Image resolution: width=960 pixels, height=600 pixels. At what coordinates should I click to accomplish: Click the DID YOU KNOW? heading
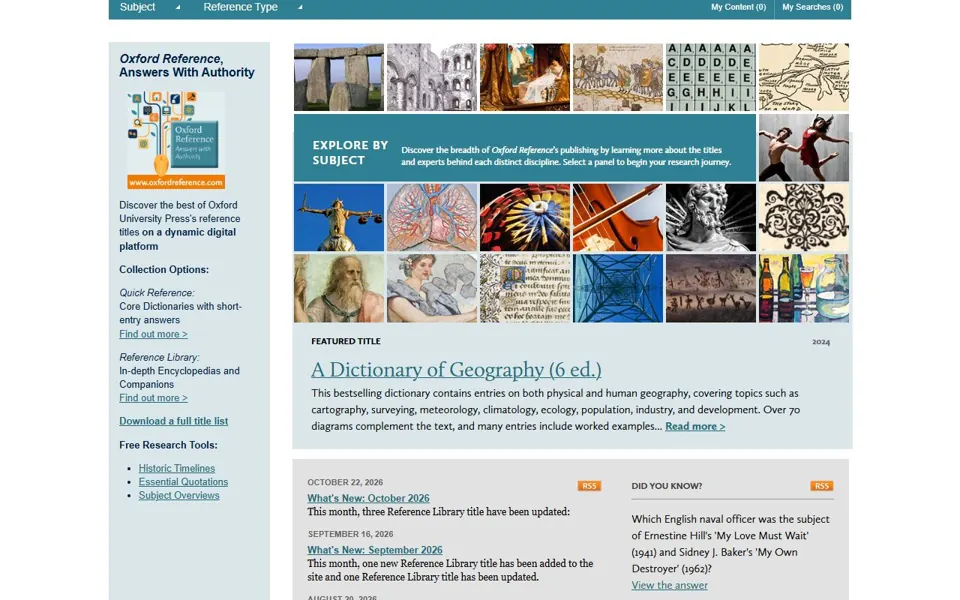tap(667, 486)
